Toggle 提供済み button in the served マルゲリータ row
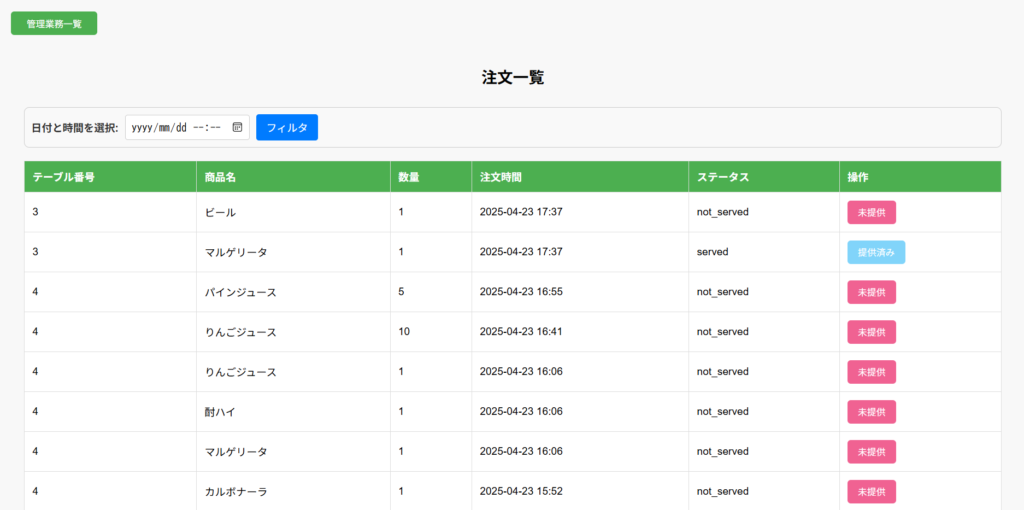The height and width of the screenshot is (510, 1024). [x=876, y=252]
